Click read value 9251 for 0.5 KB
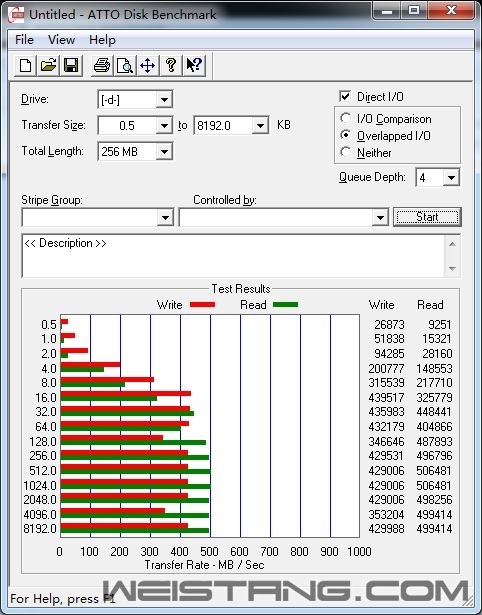The width and height of the screenshot is (482, 615). click(x=440, y=325)
